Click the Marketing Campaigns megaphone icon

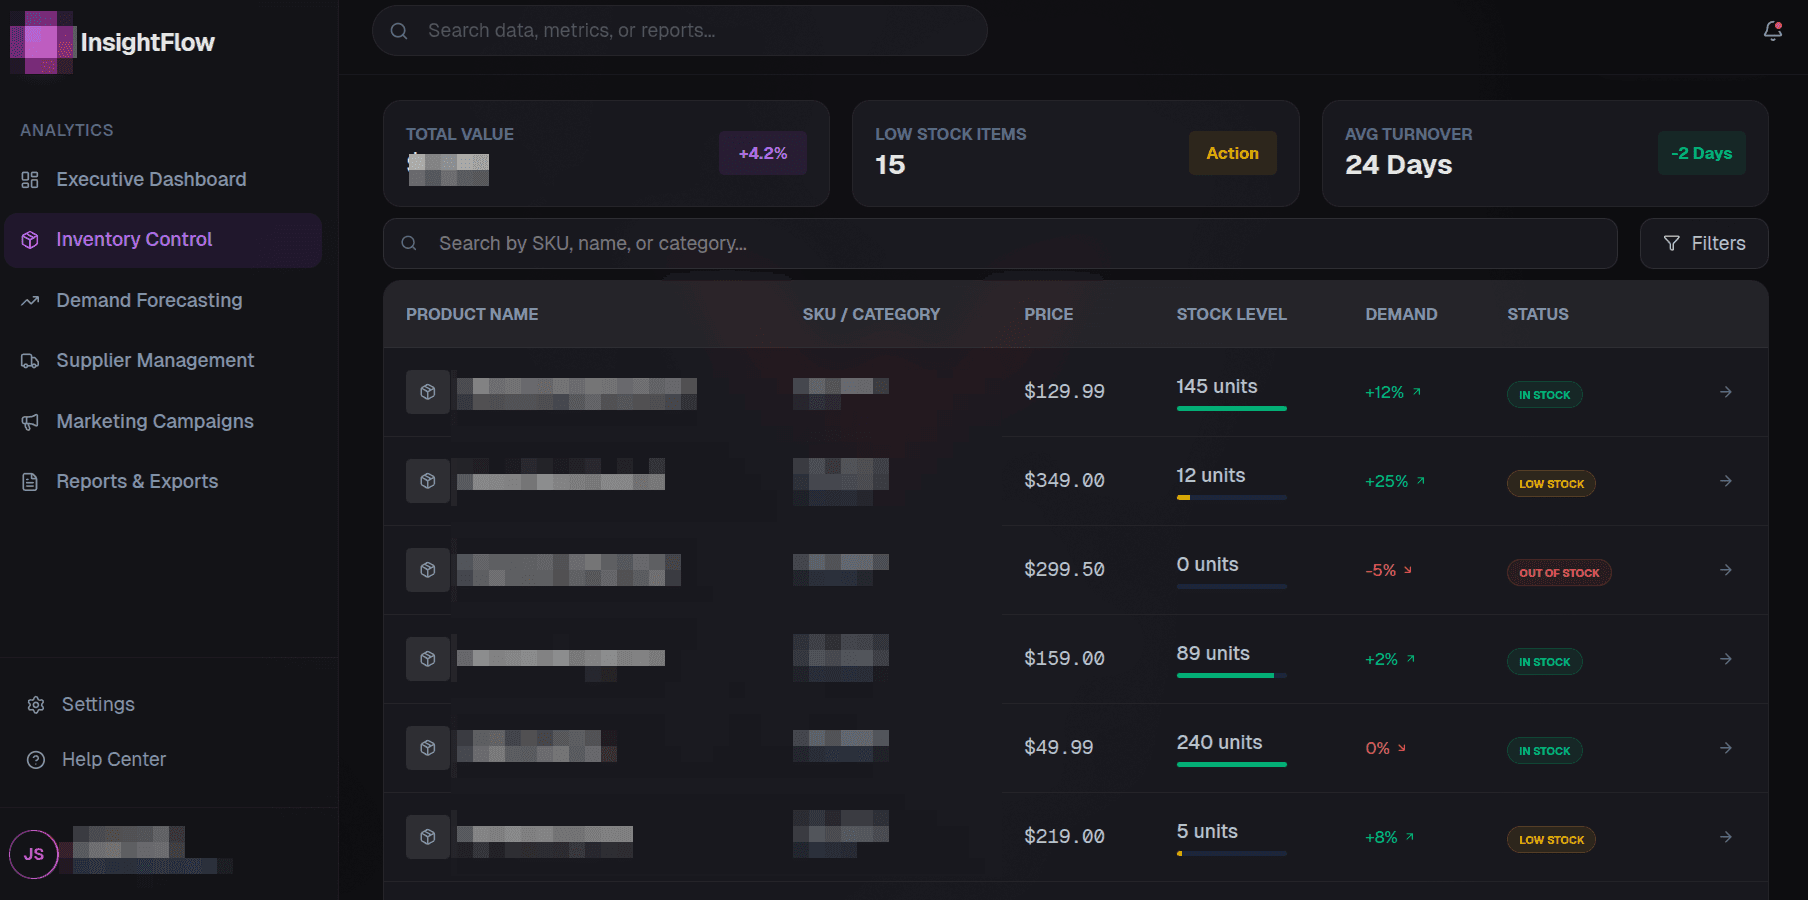tap(30, 421)
